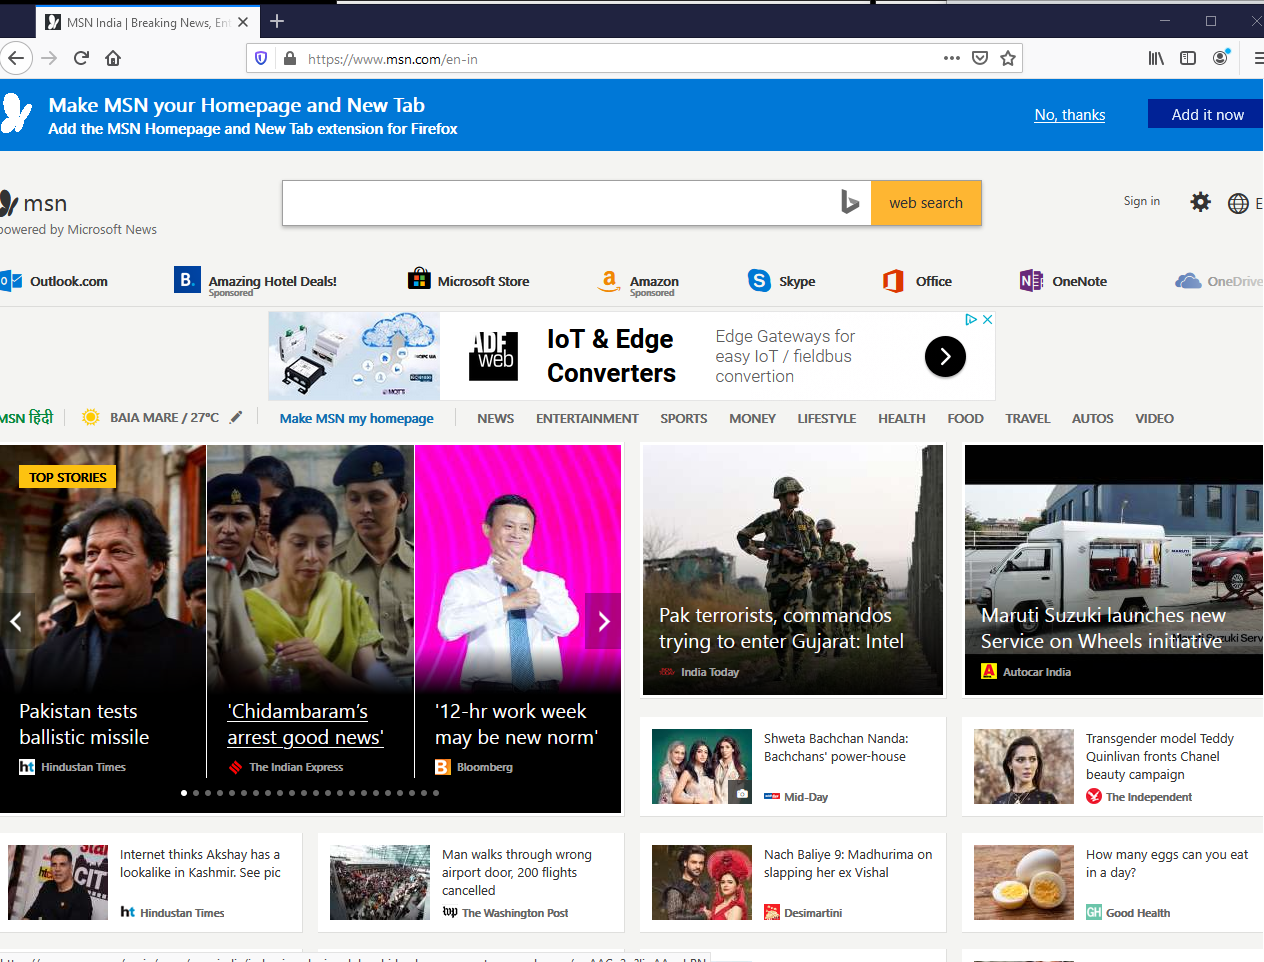Show next top stories slide
The image size is (1264, 962).
point(603,621)
